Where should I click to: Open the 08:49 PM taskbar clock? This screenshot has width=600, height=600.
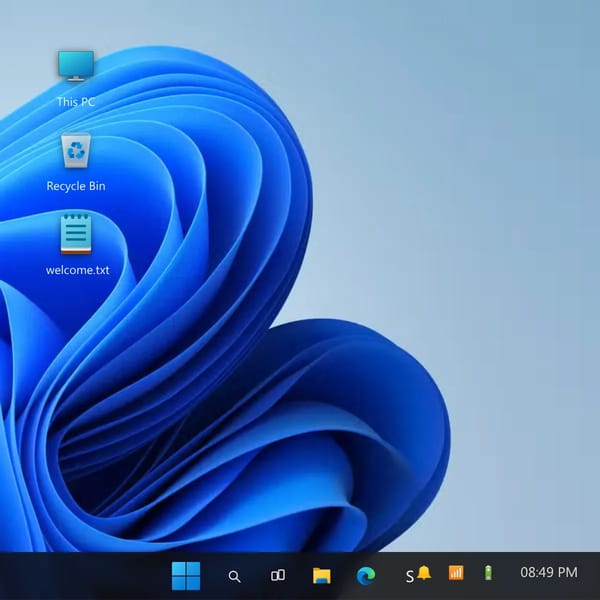click(x=549, y=572)
